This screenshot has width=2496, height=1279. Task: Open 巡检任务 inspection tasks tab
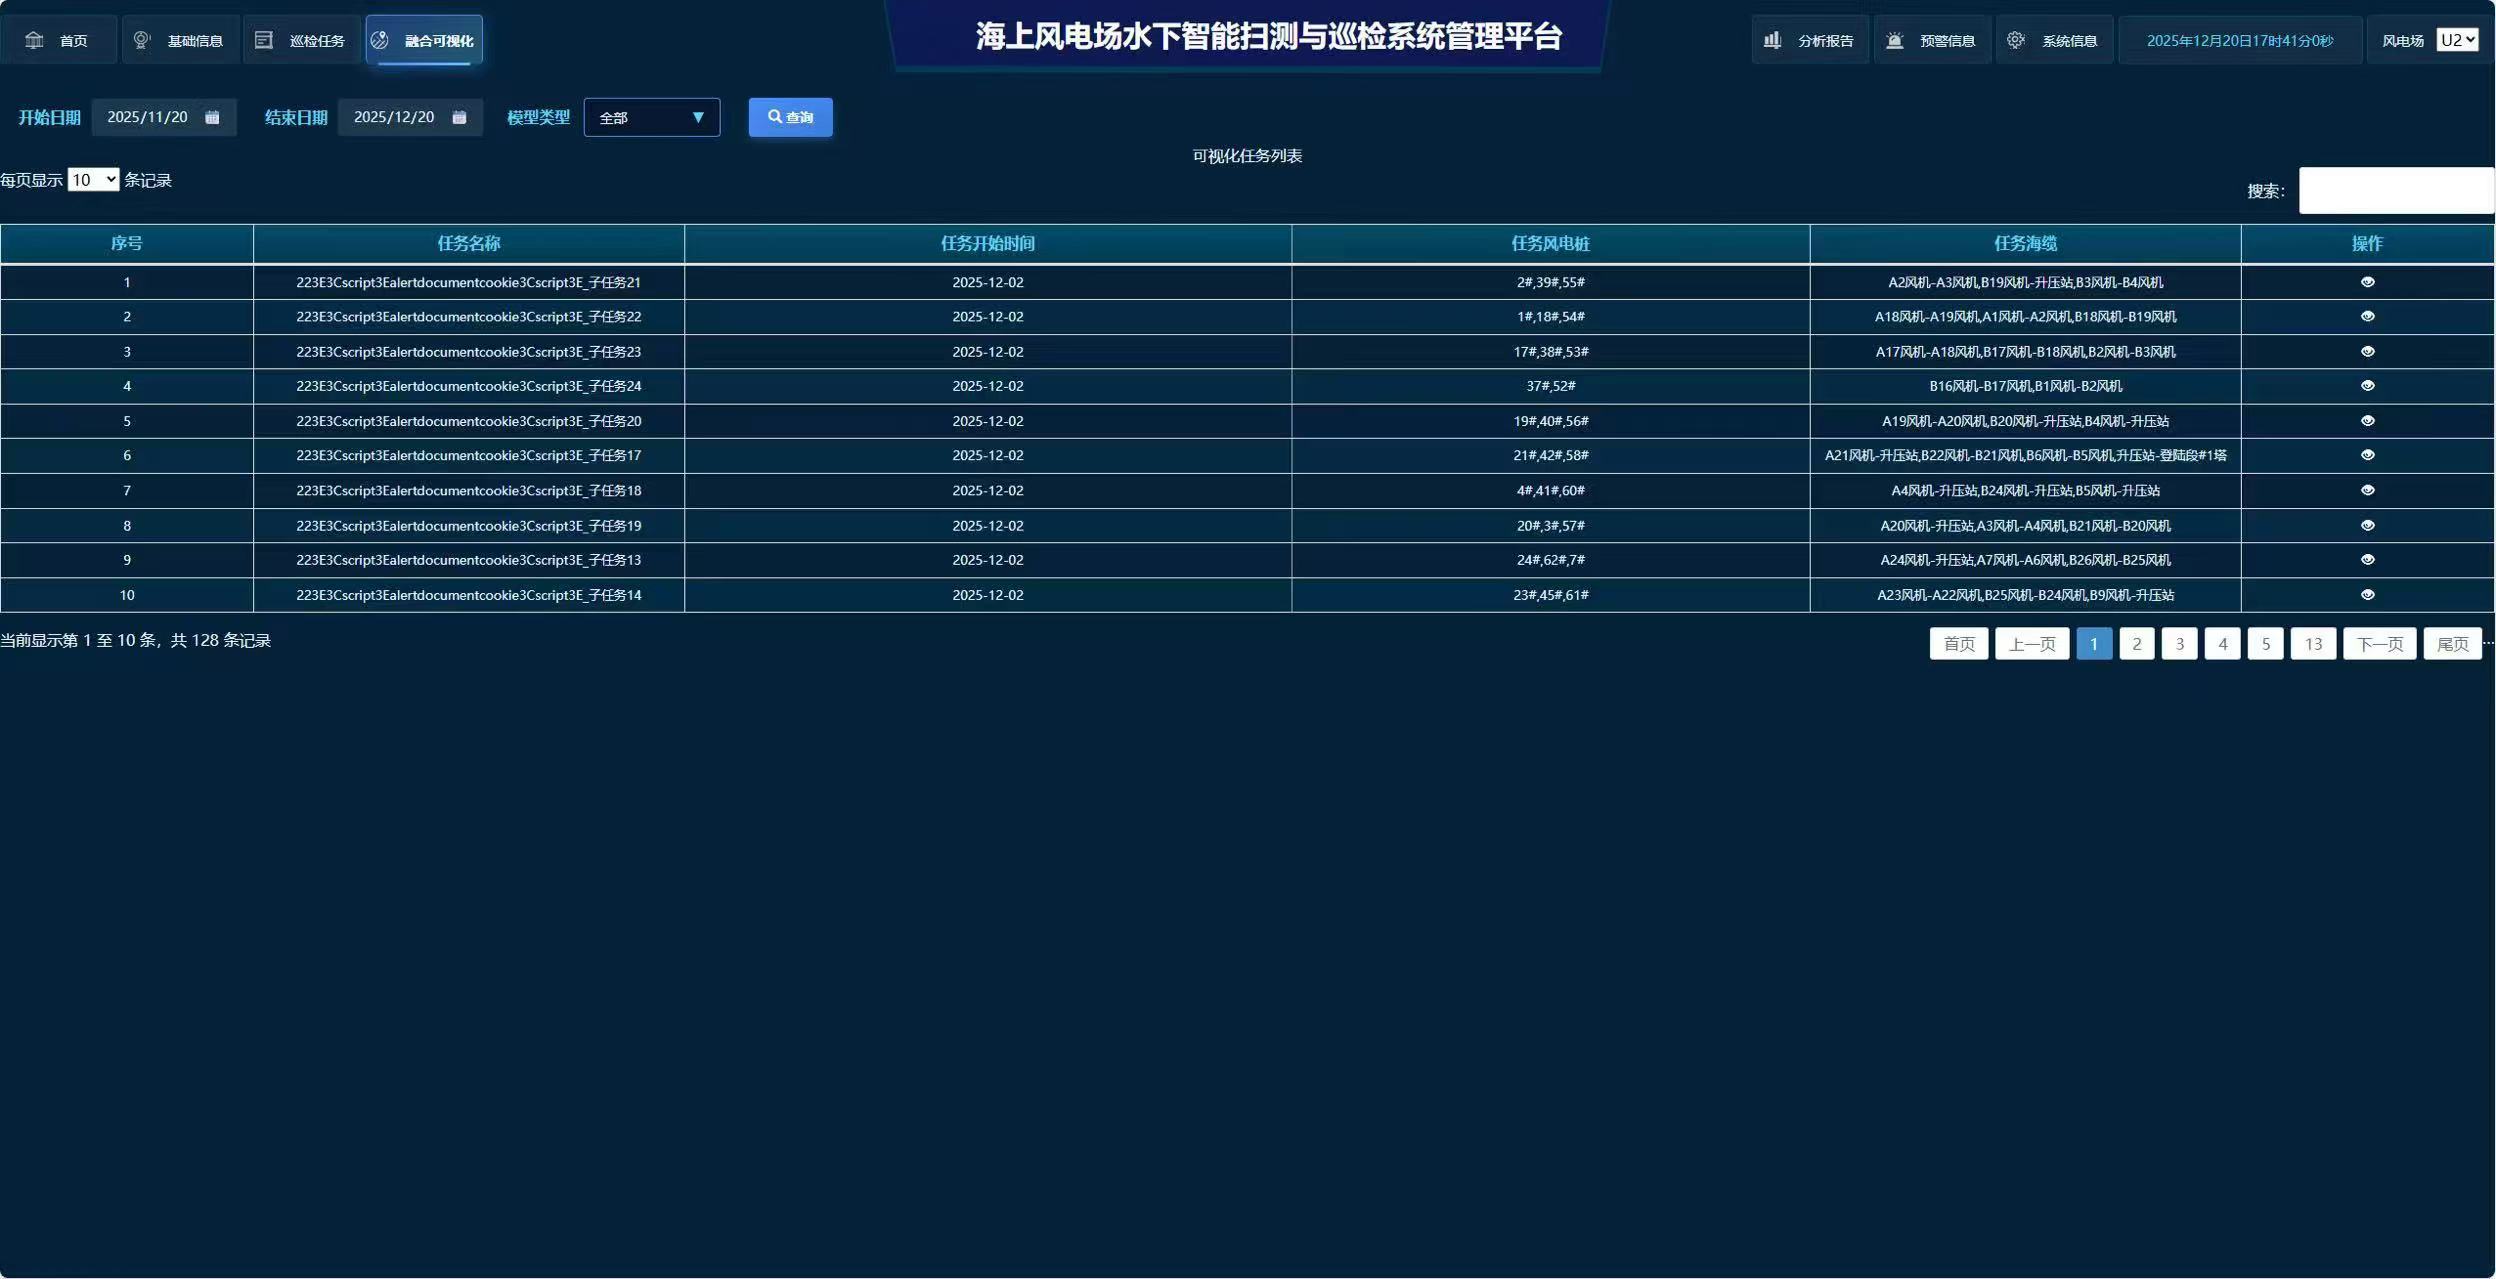coord(302,40)
